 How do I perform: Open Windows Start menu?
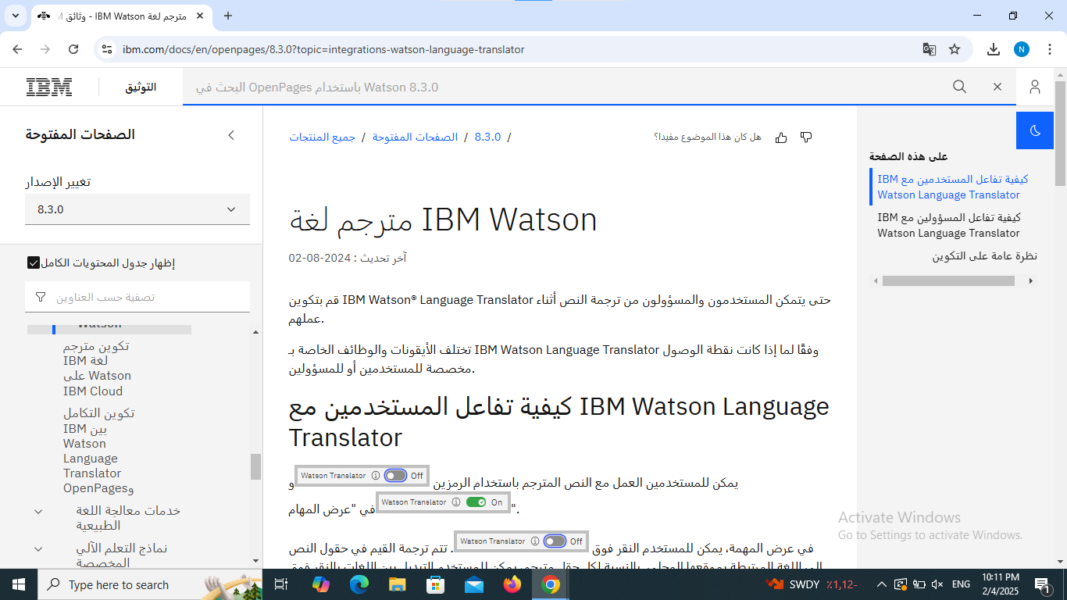coord(18,584)
